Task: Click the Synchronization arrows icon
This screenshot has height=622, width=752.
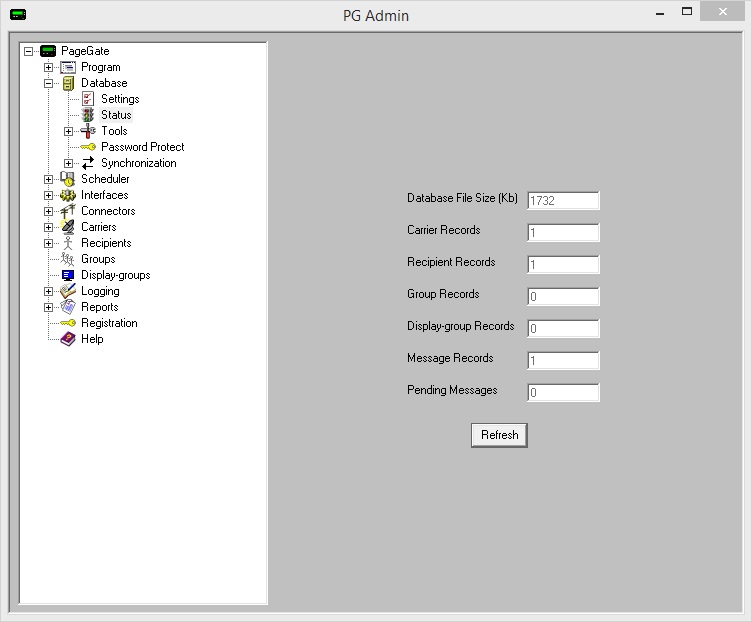Action: [88, 163]
